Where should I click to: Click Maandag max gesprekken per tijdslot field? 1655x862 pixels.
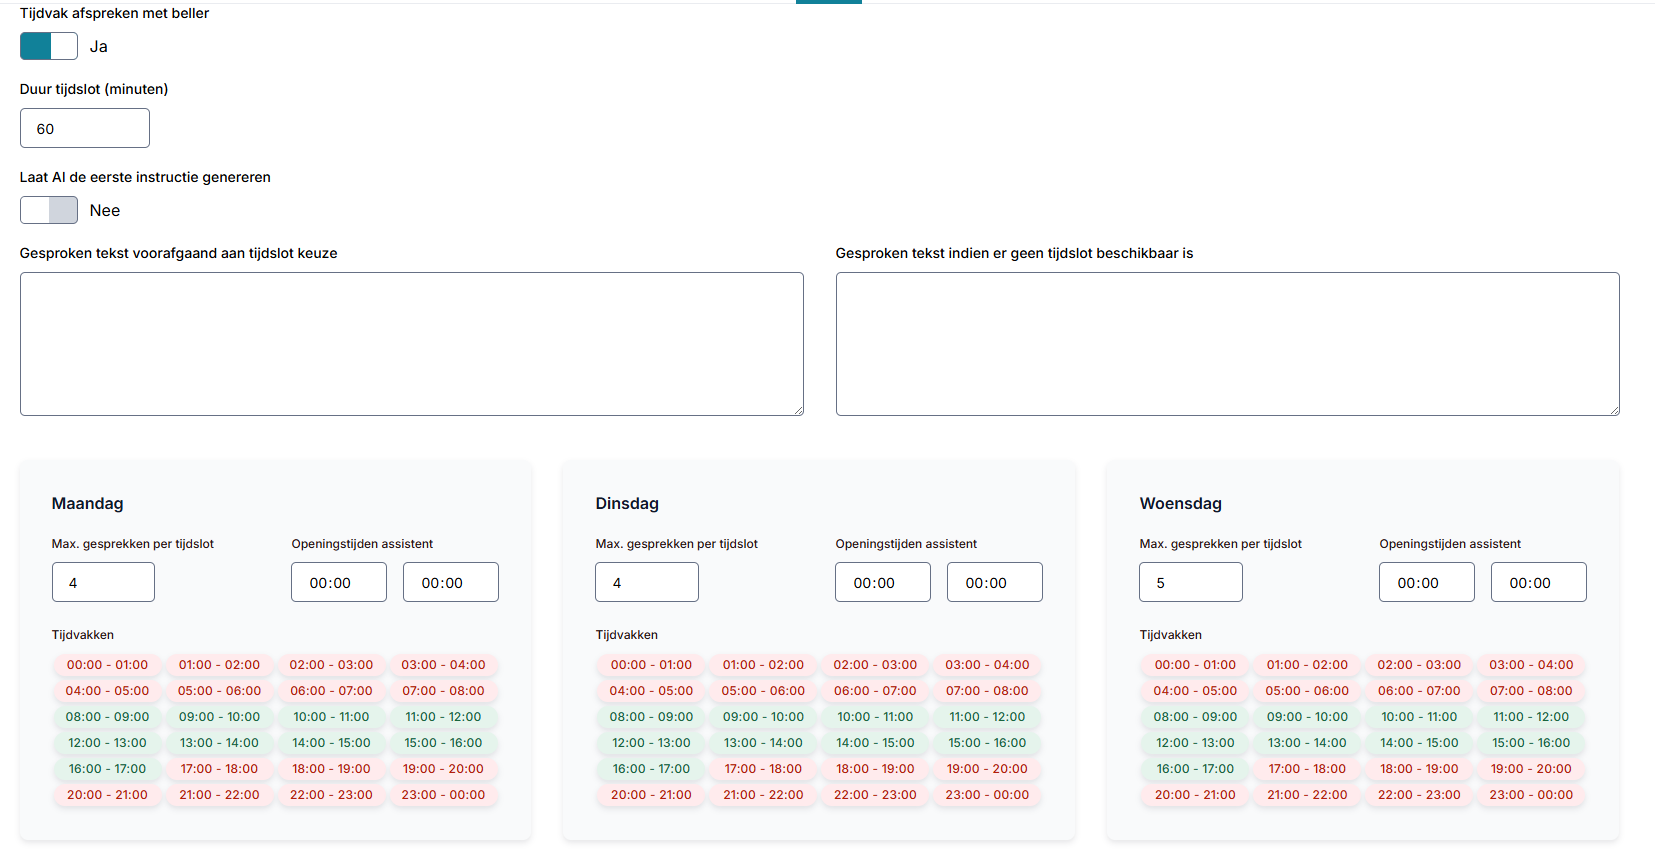[x=103, y=582]
